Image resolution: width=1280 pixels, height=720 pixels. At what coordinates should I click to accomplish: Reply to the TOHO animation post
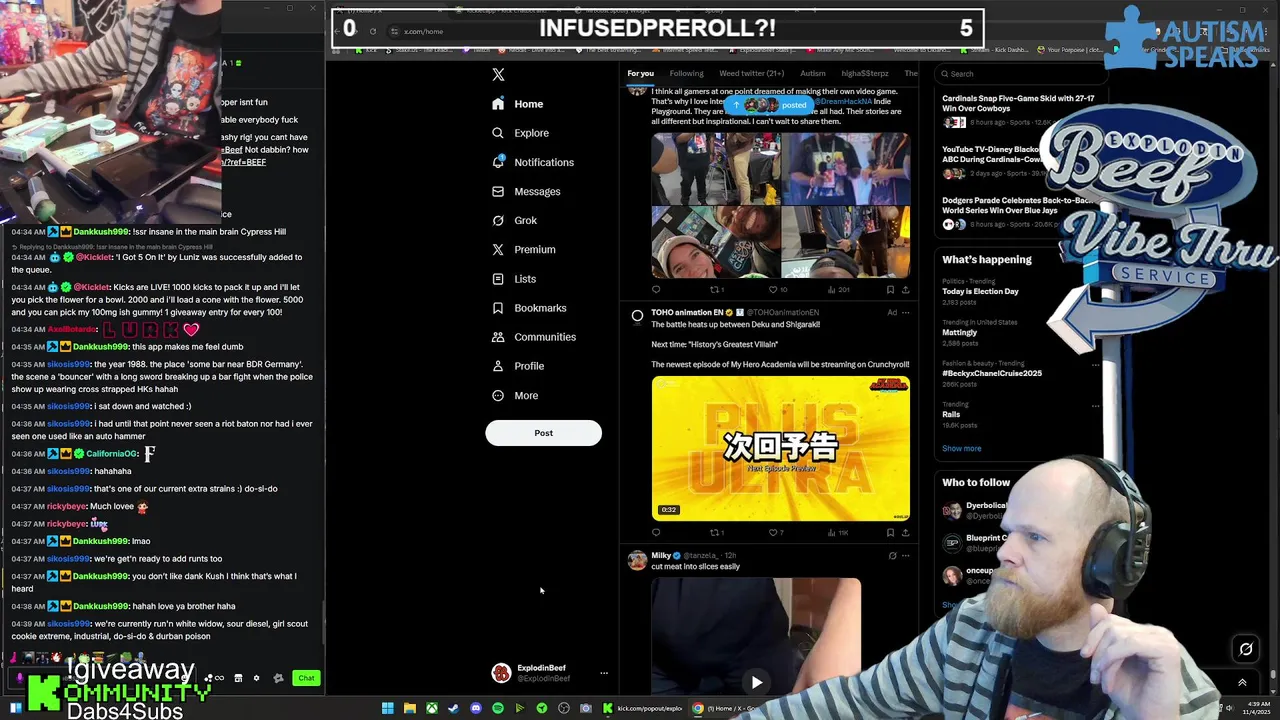[x=656, y=533]
